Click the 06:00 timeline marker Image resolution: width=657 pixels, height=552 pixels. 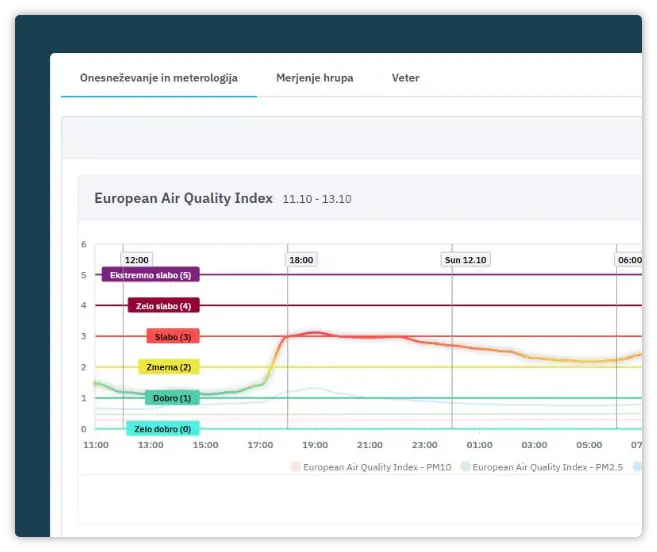(x=629, y=260)
